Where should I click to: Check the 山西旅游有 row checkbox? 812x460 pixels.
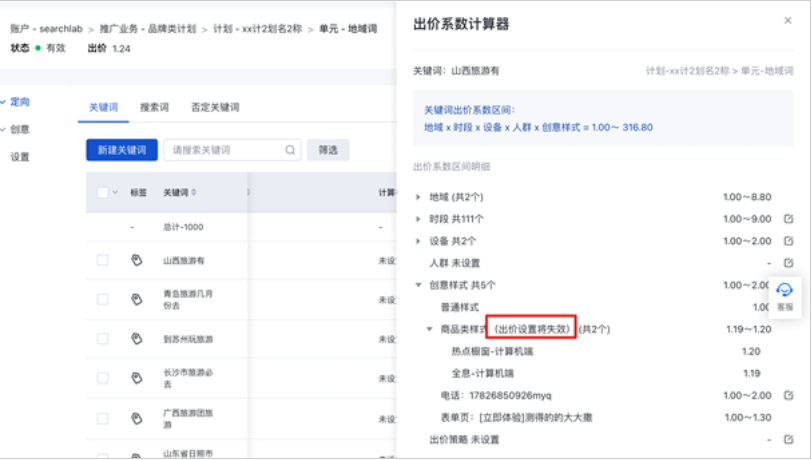[103, 260]
